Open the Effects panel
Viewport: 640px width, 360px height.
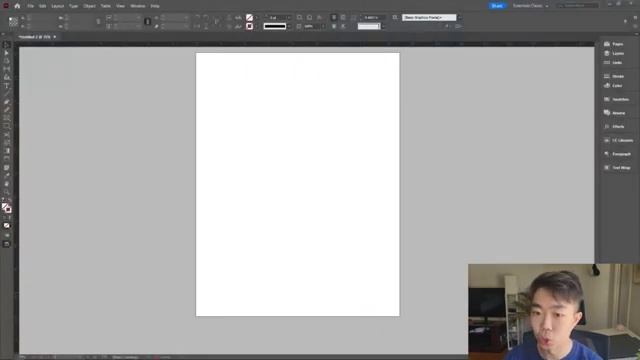(x=614, y=127)
